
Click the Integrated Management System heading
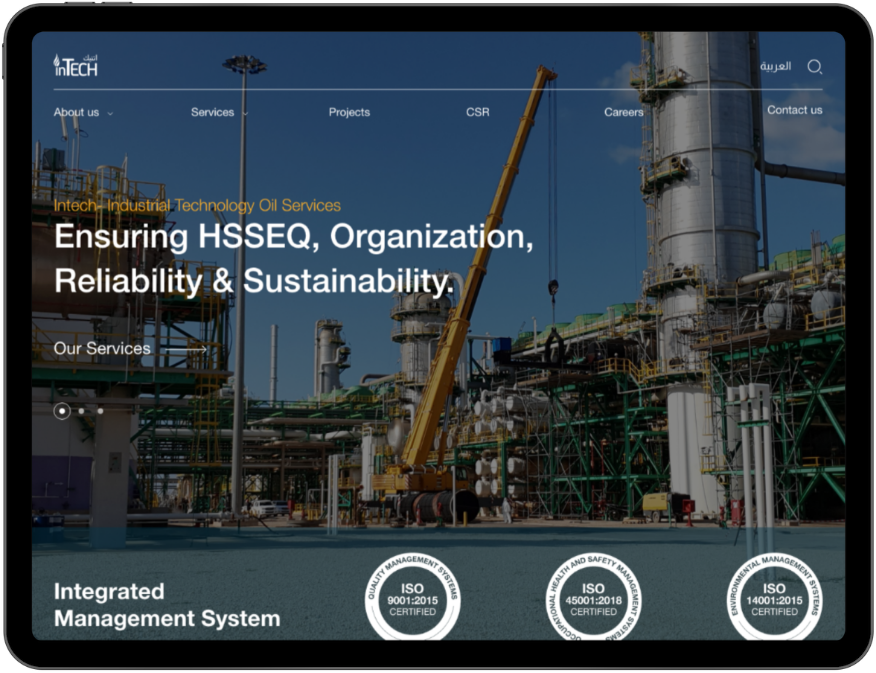click(166, 605)
